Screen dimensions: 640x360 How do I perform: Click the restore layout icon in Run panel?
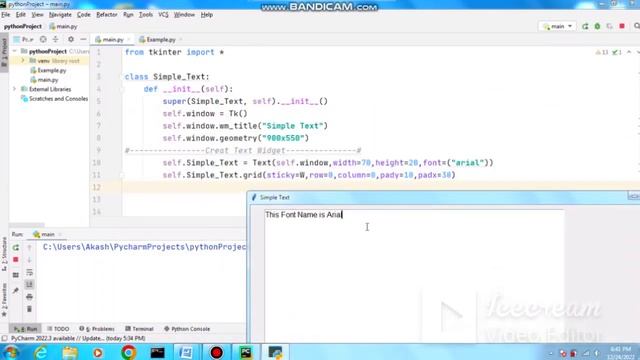pyautogui.click(x=16, y=275)
